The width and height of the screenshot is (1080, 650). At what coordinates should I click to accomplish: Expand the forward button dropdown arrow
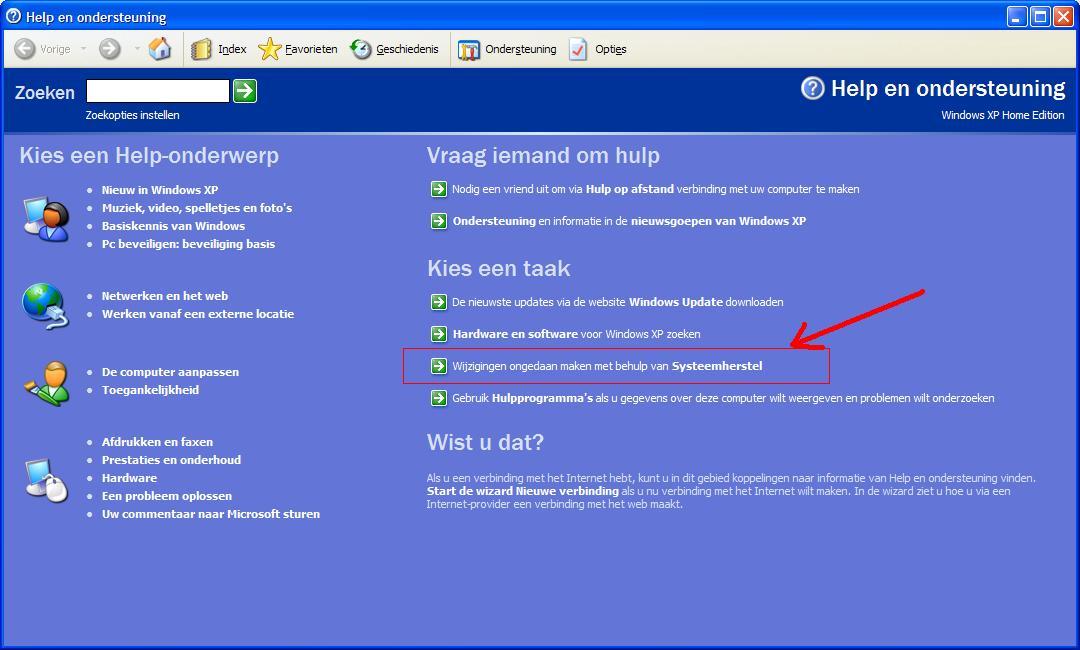pyautogui.click(x=136, y=49)
